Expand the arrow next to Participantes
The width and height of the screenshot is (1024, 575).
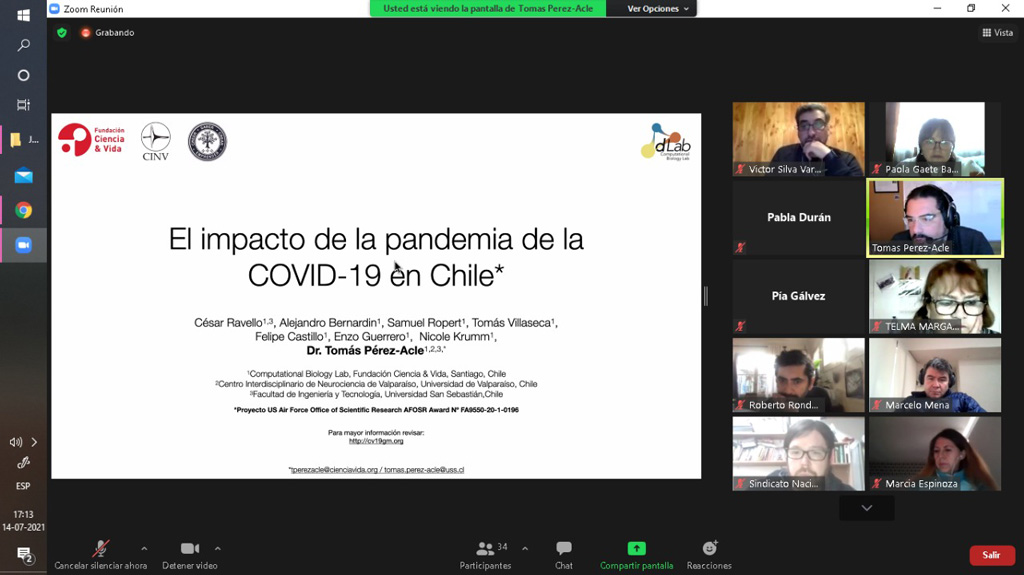point(525,548)
